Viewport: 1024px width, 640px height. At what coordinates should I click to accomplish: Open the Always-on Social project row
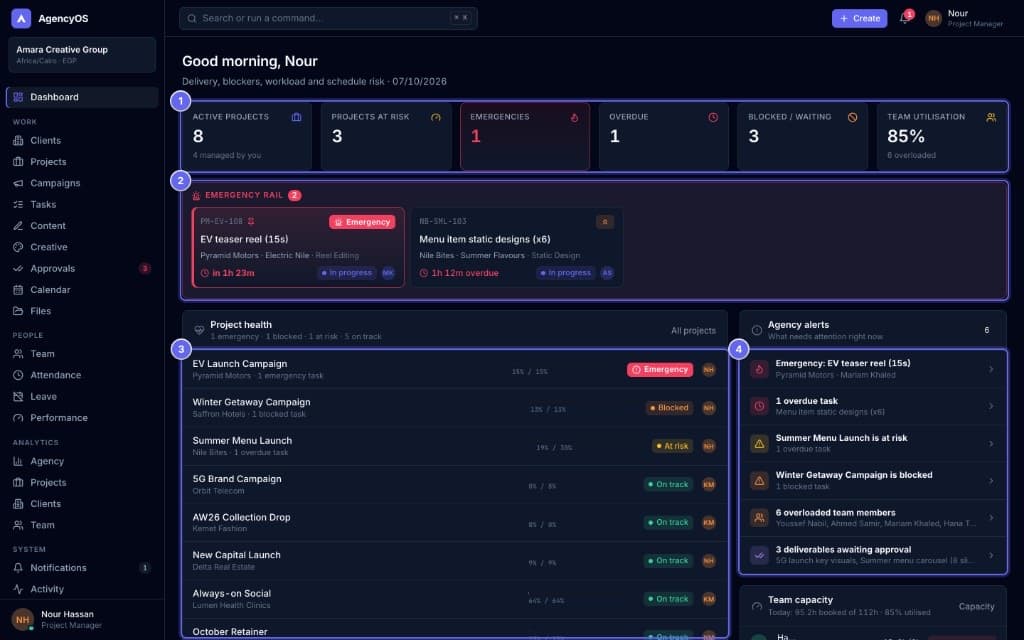click(455, 599)
